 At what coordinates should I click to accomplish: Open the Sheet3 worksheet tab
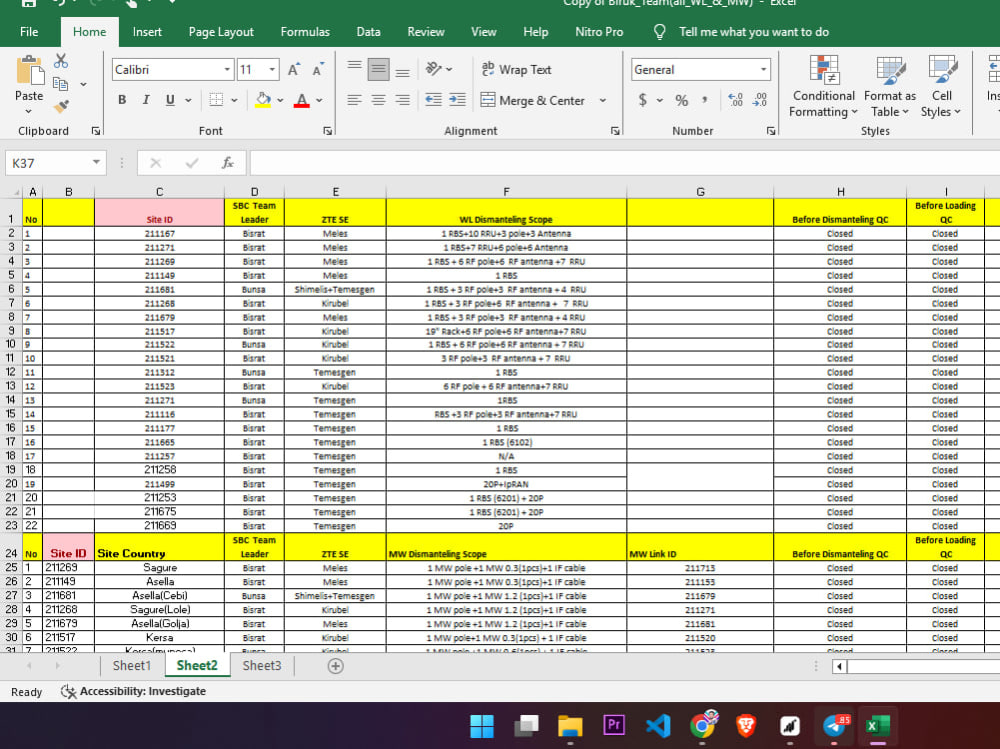coord(261,666)
